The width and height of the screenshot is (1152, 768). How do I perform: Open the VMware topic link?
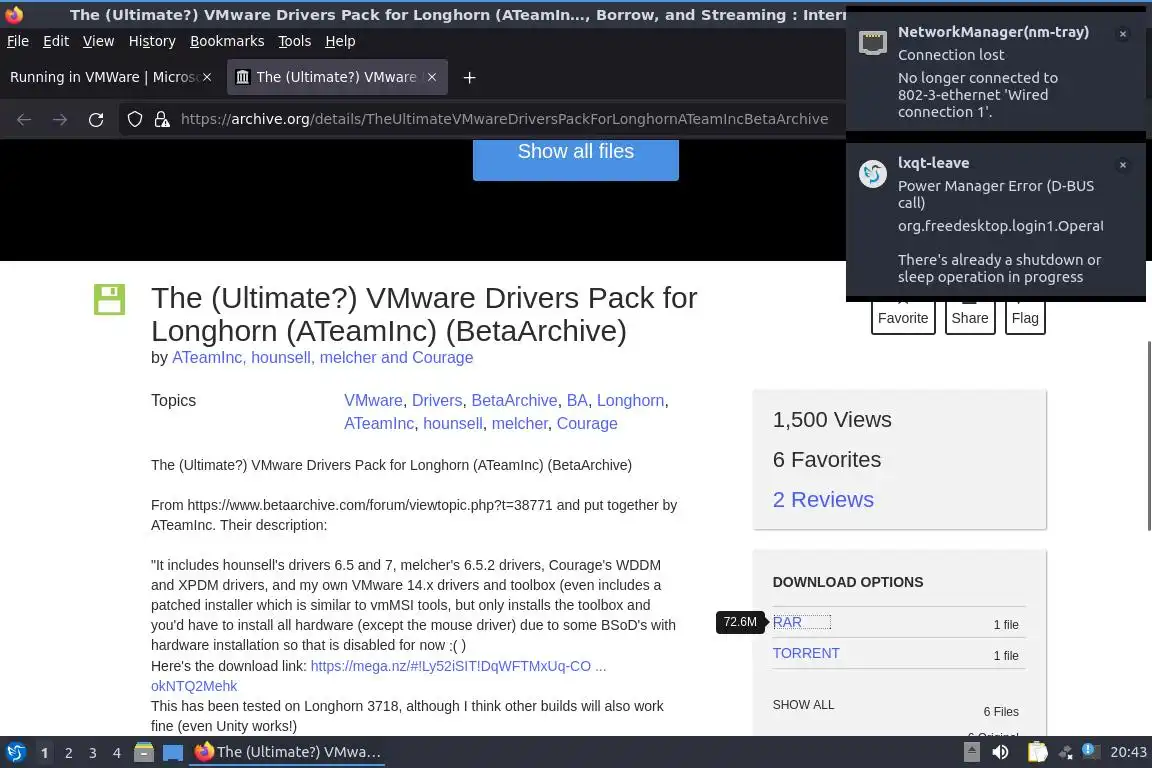coord(373,401)
